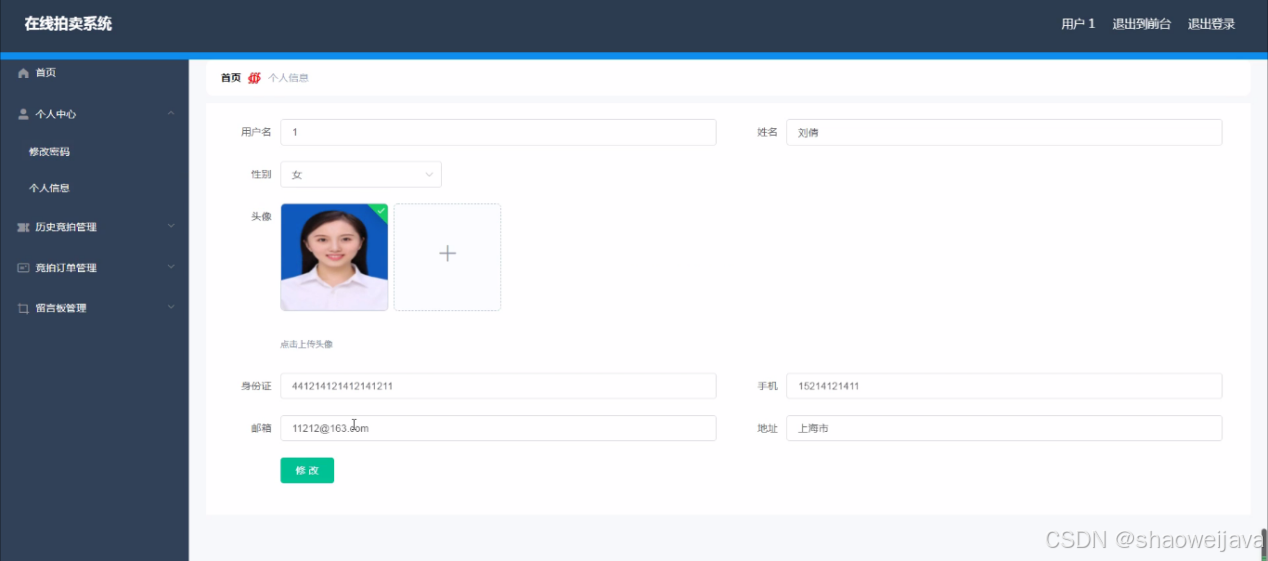The height and width of the screenshot is (561, 1268).
Task: Click the 姓名 field containing 刘倩
Action: (x=1004, y=132)
